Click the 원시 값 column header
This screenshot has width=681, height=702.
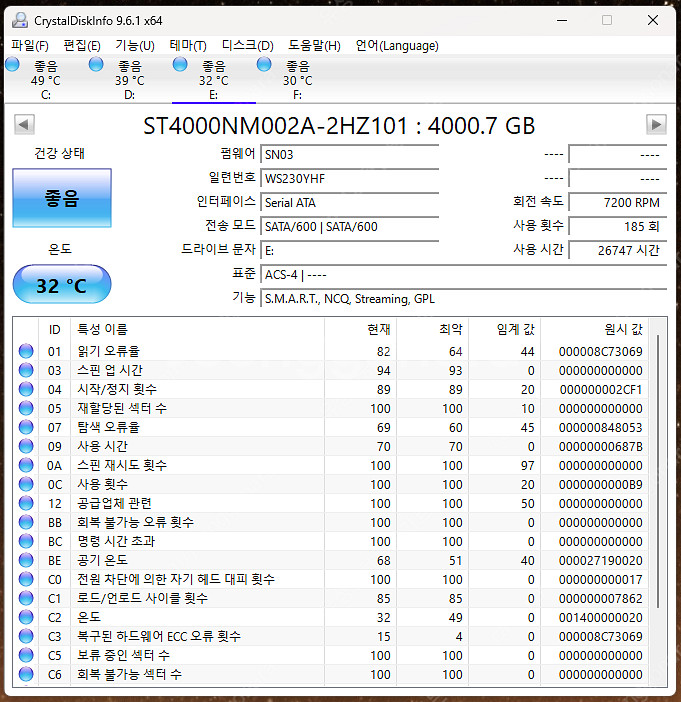595,330
